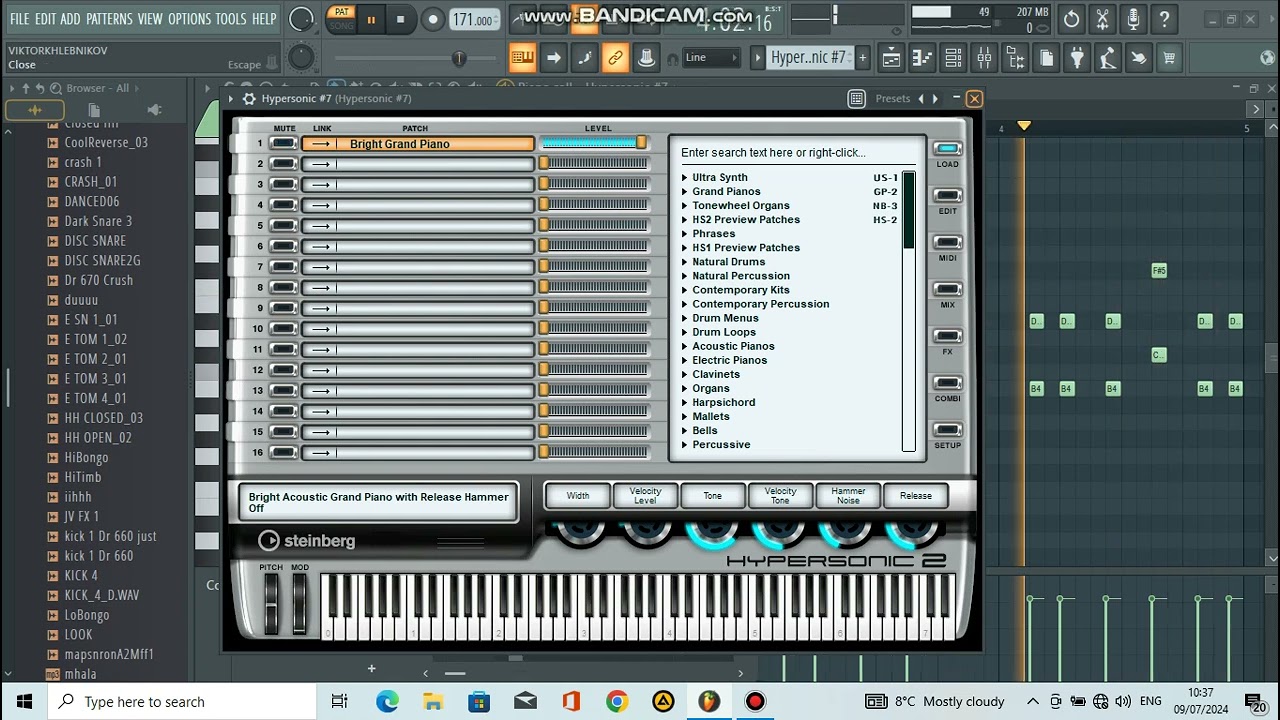Click the globe icon at top right
1280x720 pixels.
1267,59
